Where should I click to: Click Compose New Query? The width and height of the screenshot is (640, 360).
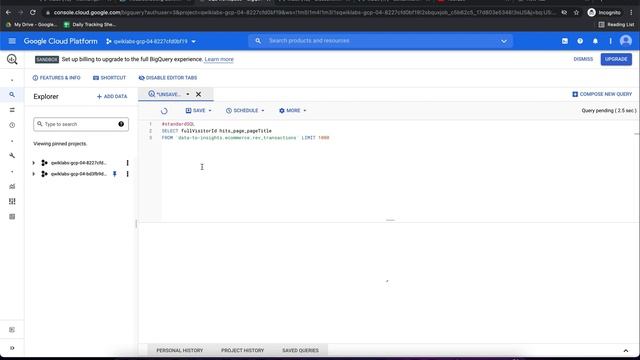(602, 94)
